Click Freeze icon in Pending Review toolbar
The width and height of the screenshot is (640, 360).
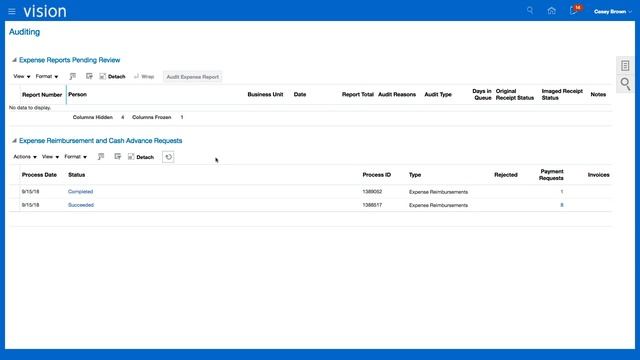[x=73, y=76]
